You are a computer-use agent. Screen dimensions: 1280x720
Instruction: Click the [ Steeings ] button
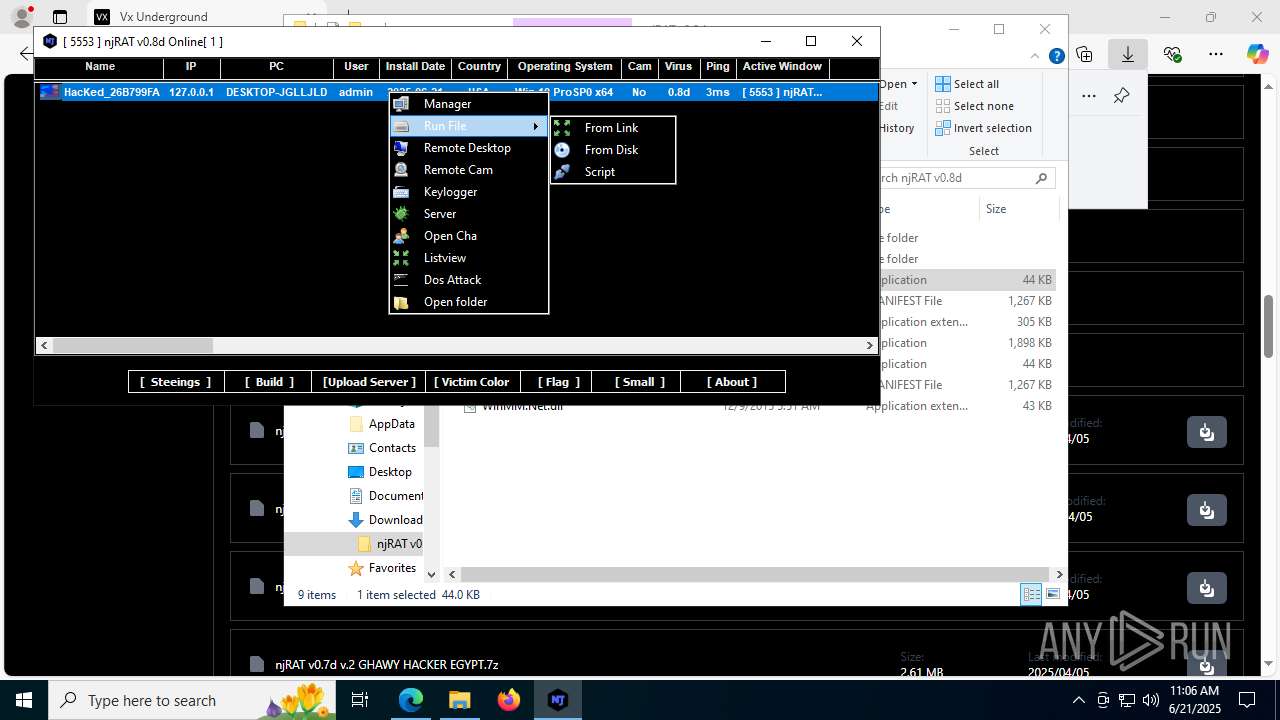[175, 382]
